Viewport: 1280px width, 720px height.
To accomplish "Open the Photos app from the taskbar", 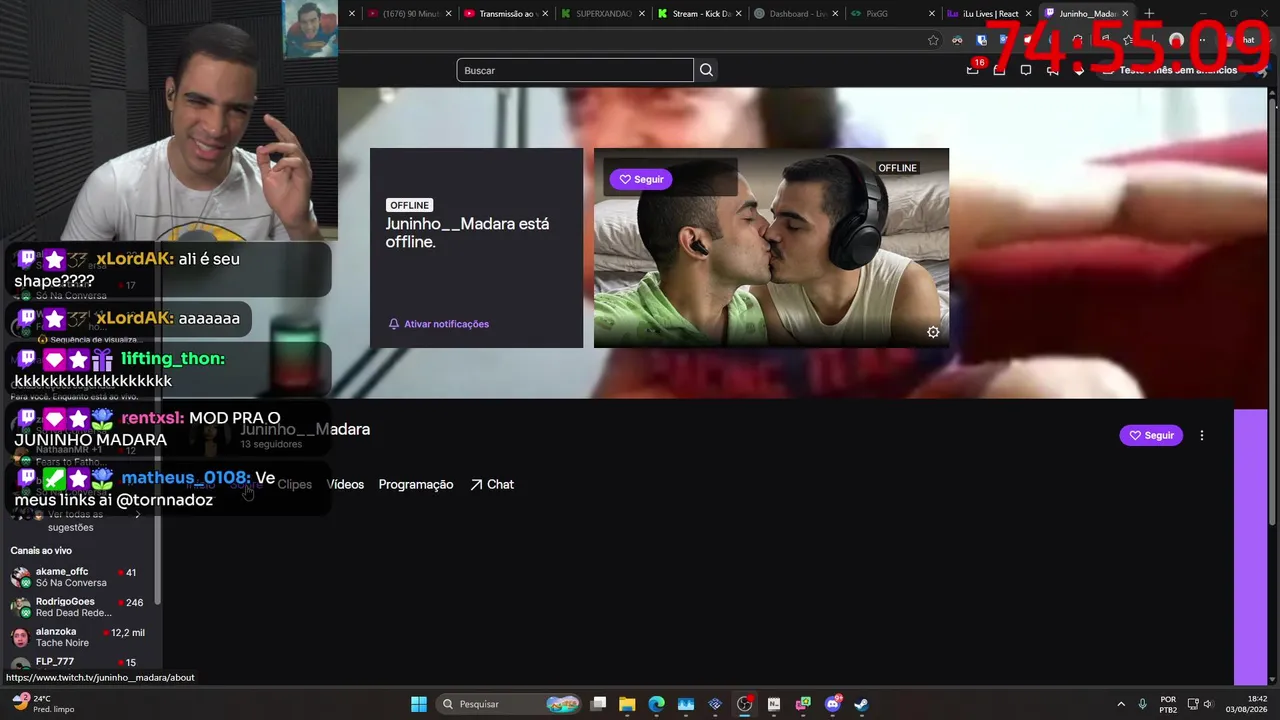I will pyautogui.click(x=685, y=704).
